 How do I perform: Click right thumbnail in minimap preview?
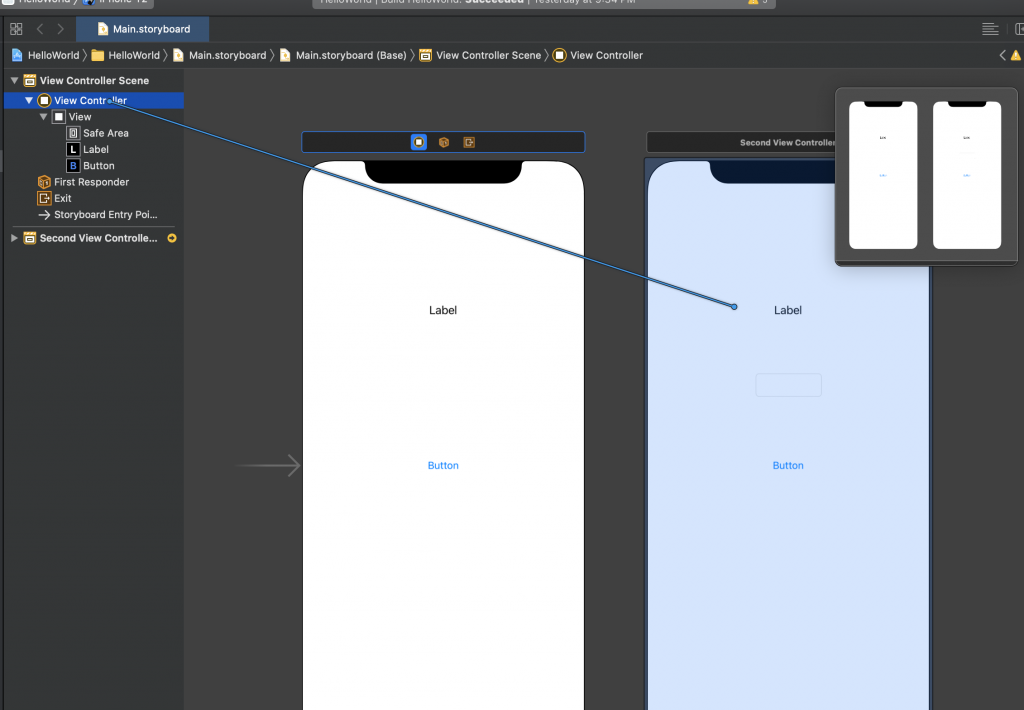967,175
